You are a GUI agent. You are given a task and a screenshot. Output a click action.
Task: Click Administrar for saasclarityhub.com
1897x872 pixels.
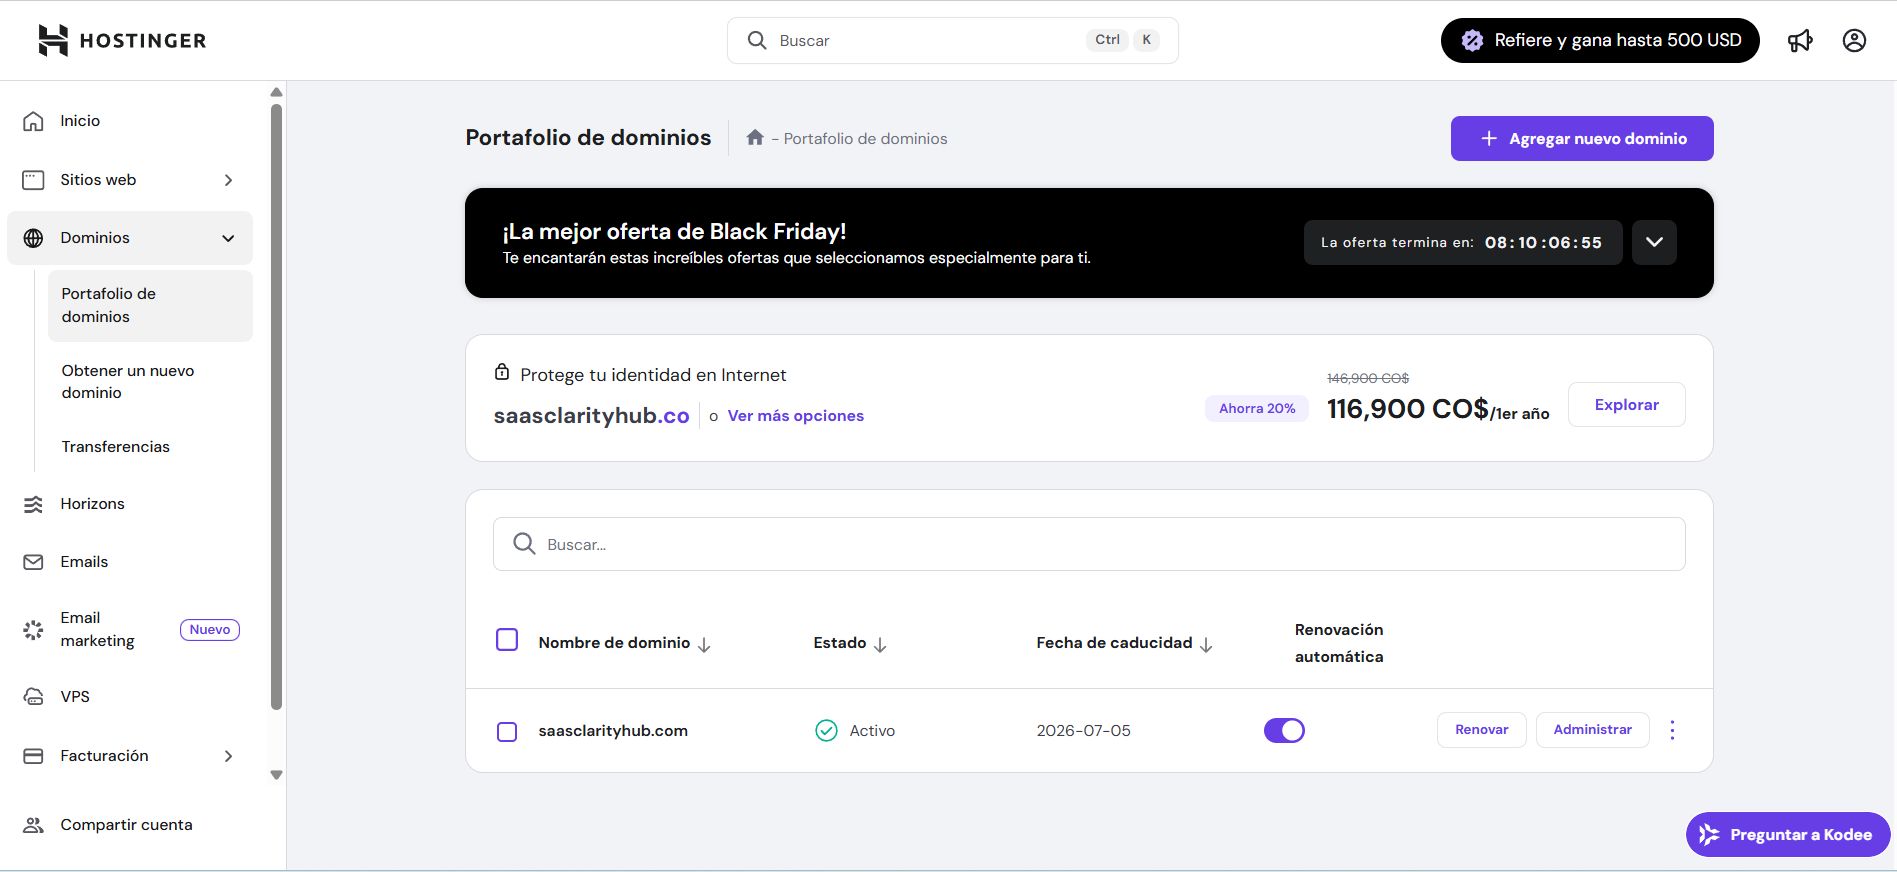tap(1592, 730)
